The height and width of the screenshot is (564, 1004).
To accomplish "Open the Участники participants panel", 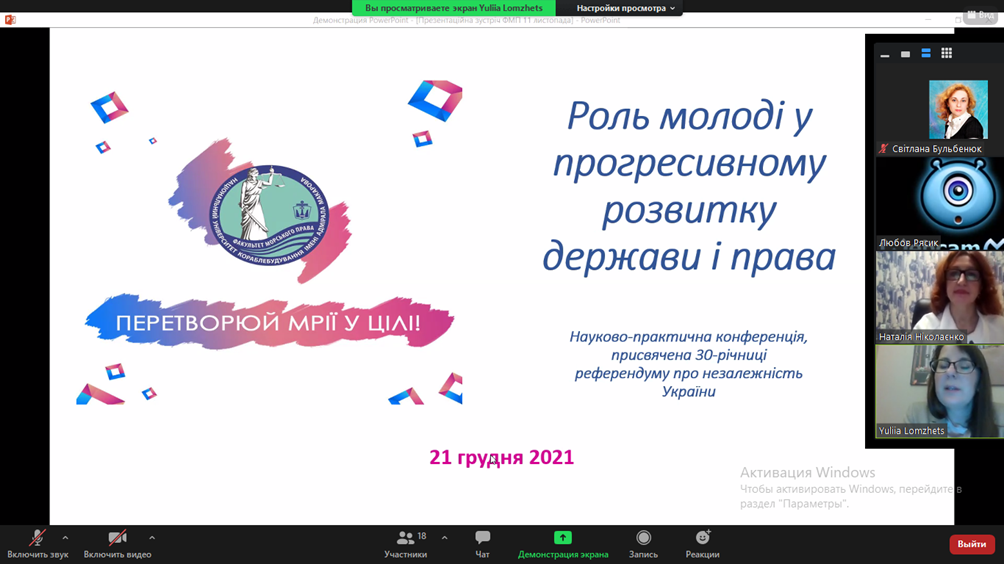I will [405, 544].
